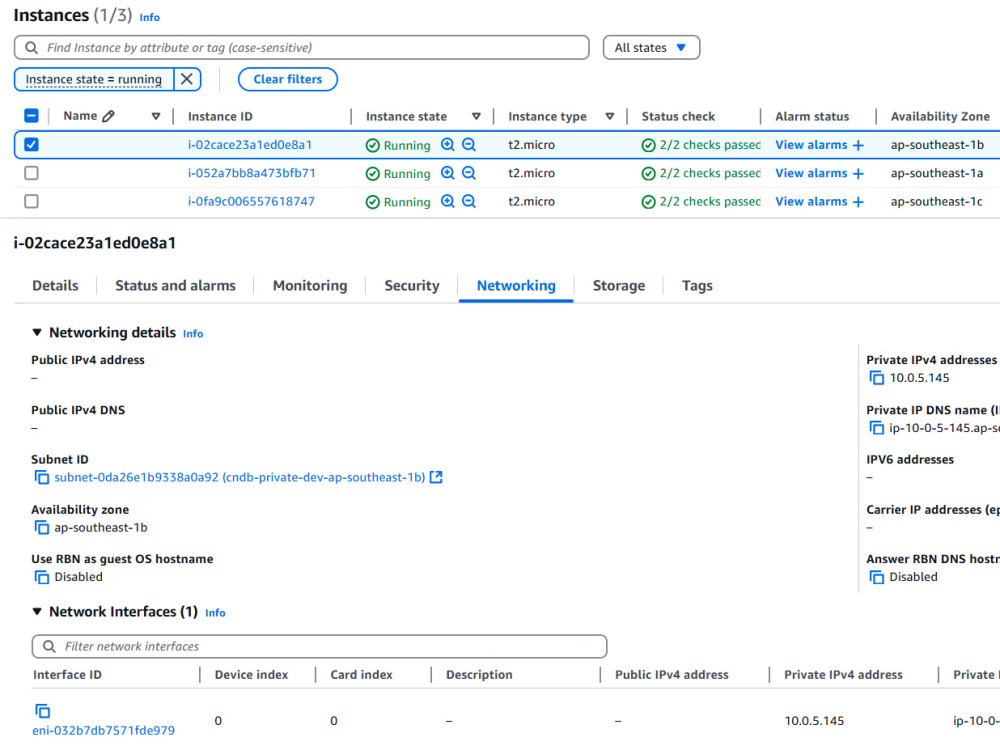Copy the Availability zone ap-southeast-1b value
Viewport: 1000px width, 750px height.
tap(41, 527)
